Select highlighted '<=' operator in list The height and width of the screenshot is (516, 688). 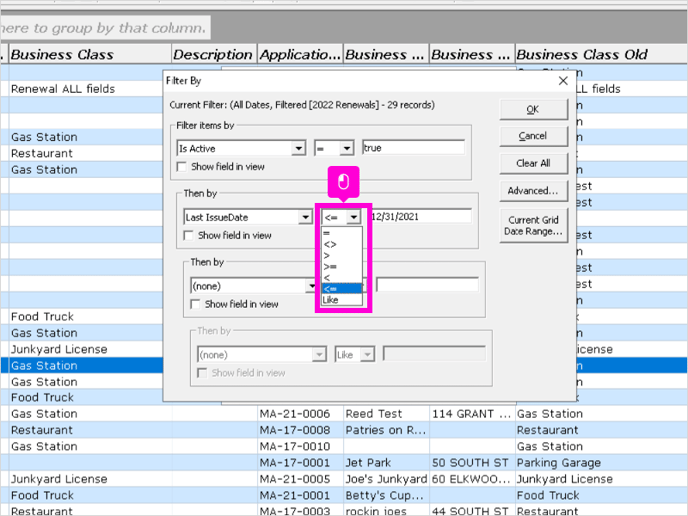click(x=342, y=288)
